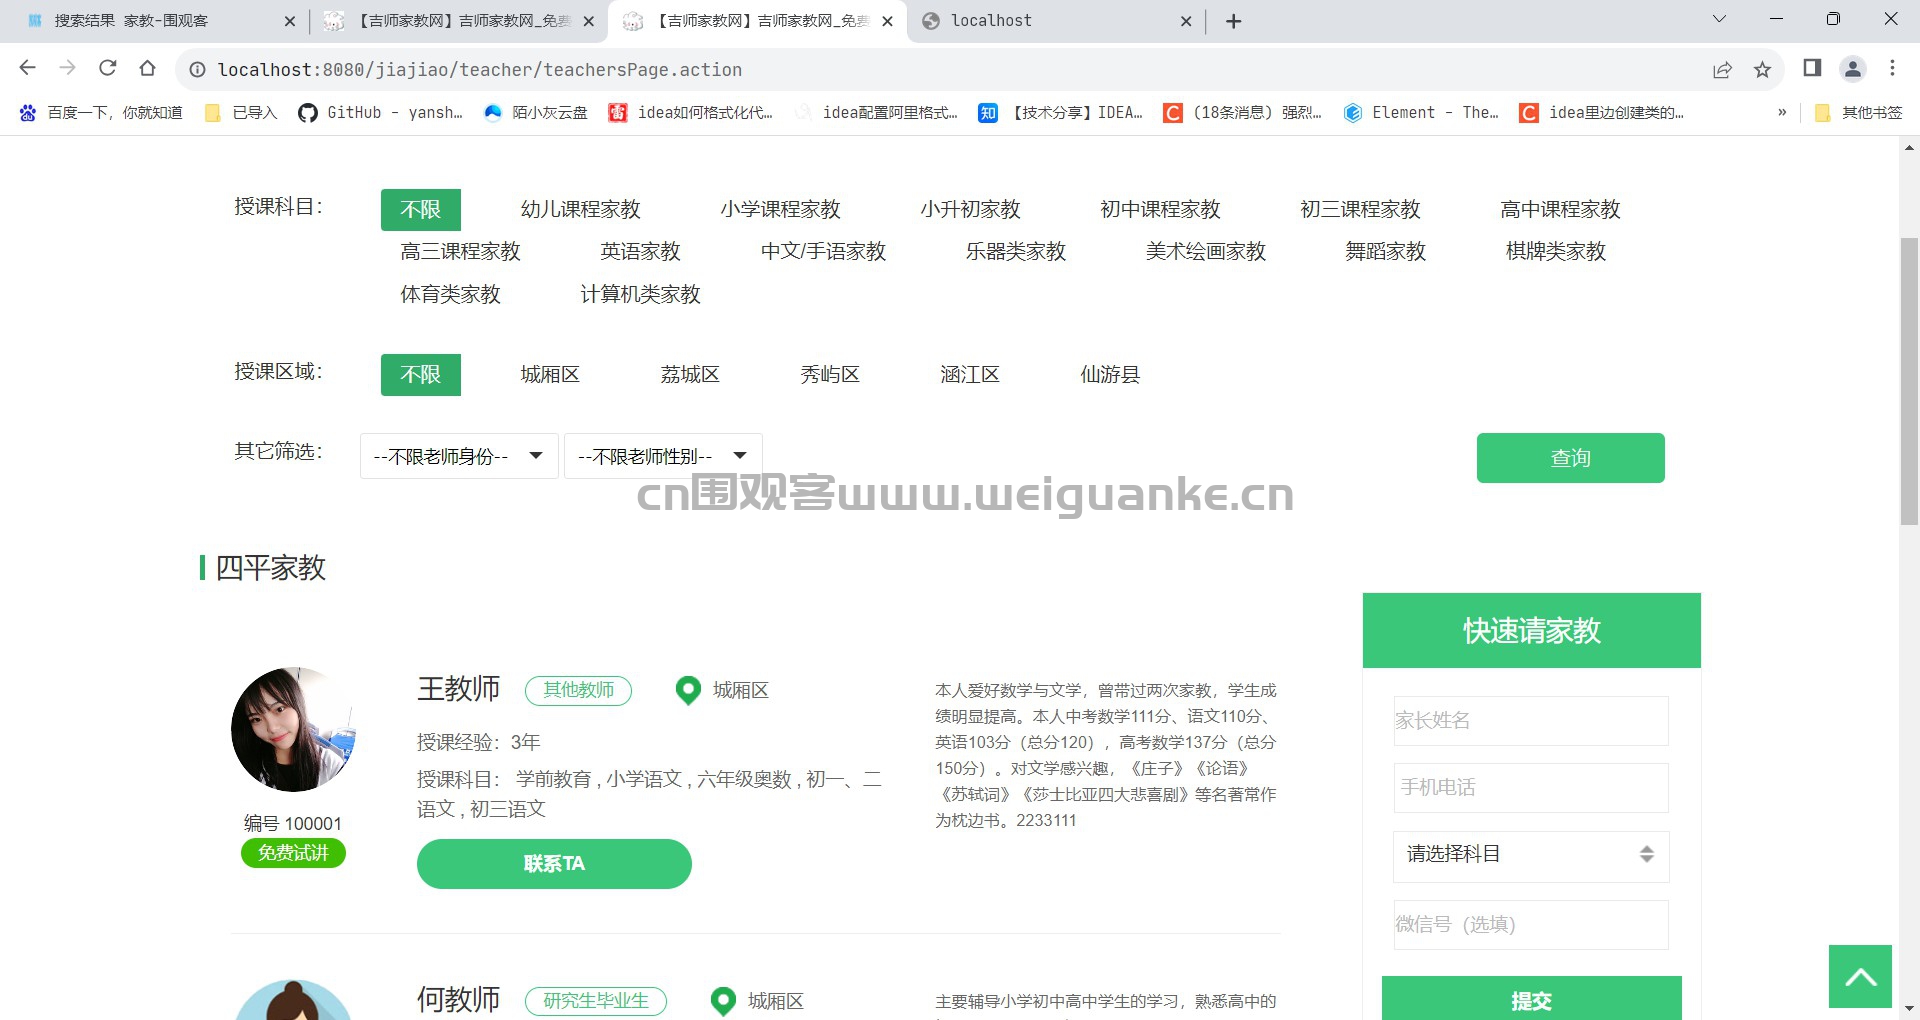Filter by 幼儿课程家教
Screen dimensions: 1920x1020
click(580, 210)
